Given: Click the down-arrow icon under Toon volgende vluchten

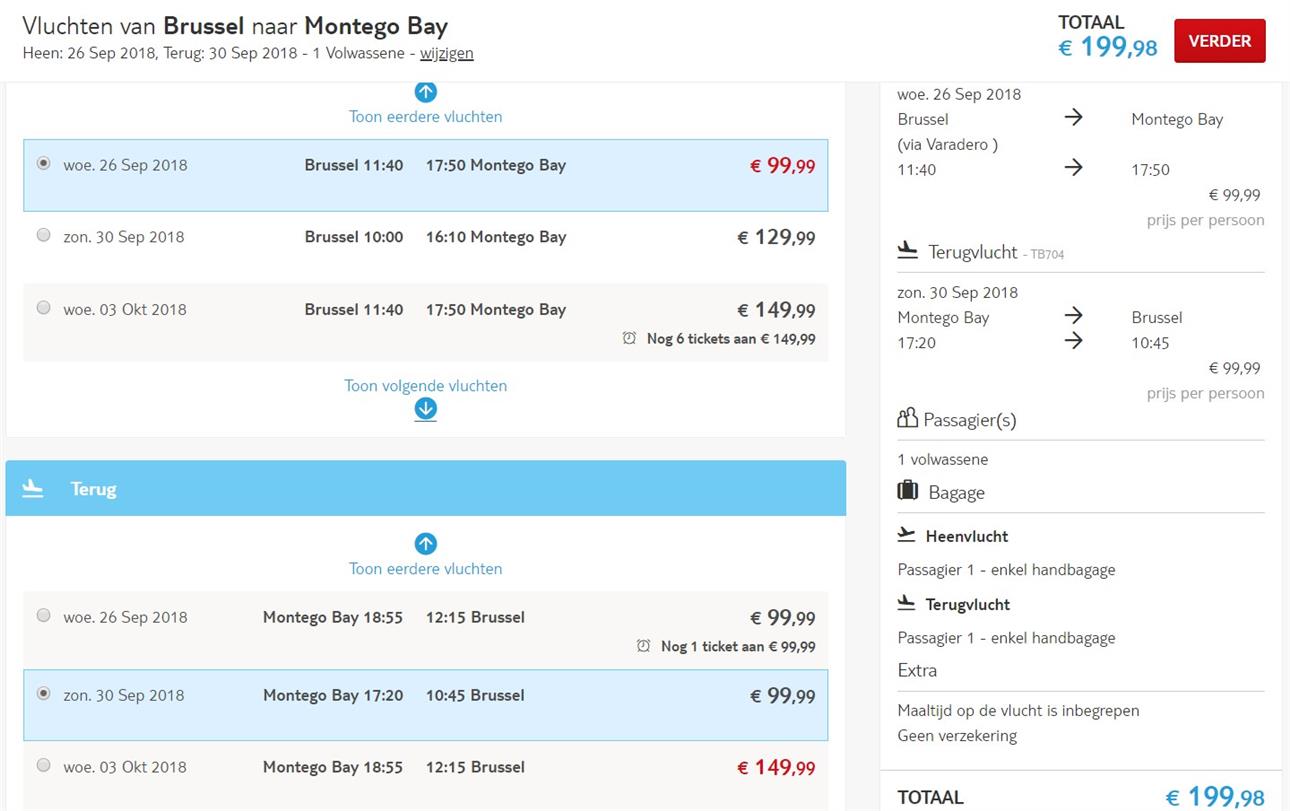Looking at the screenshot, I should tap(426, 409).
